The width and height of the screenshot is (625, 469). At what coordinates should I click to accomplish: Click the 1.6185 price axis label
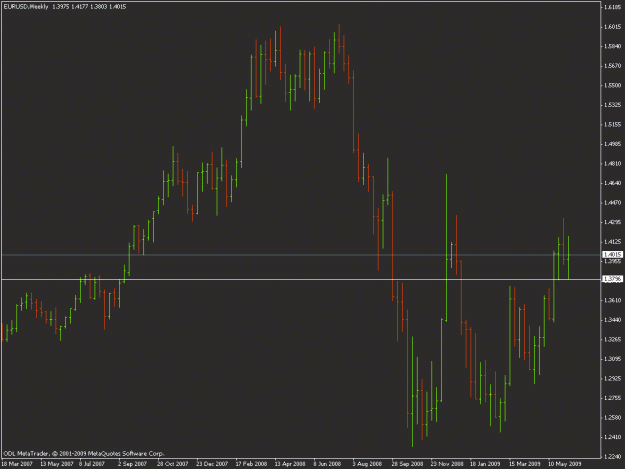(x=613, y=7)
